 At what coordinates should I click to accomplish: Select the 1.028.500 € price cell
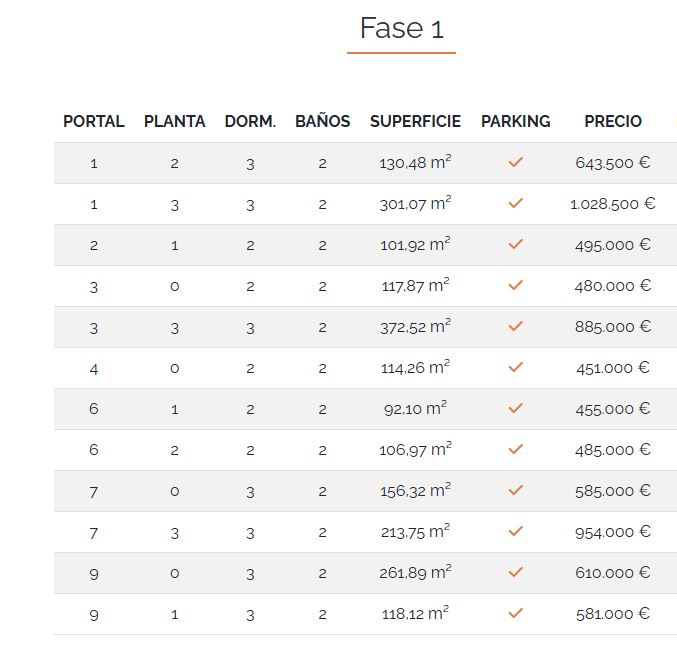(613, 204)
